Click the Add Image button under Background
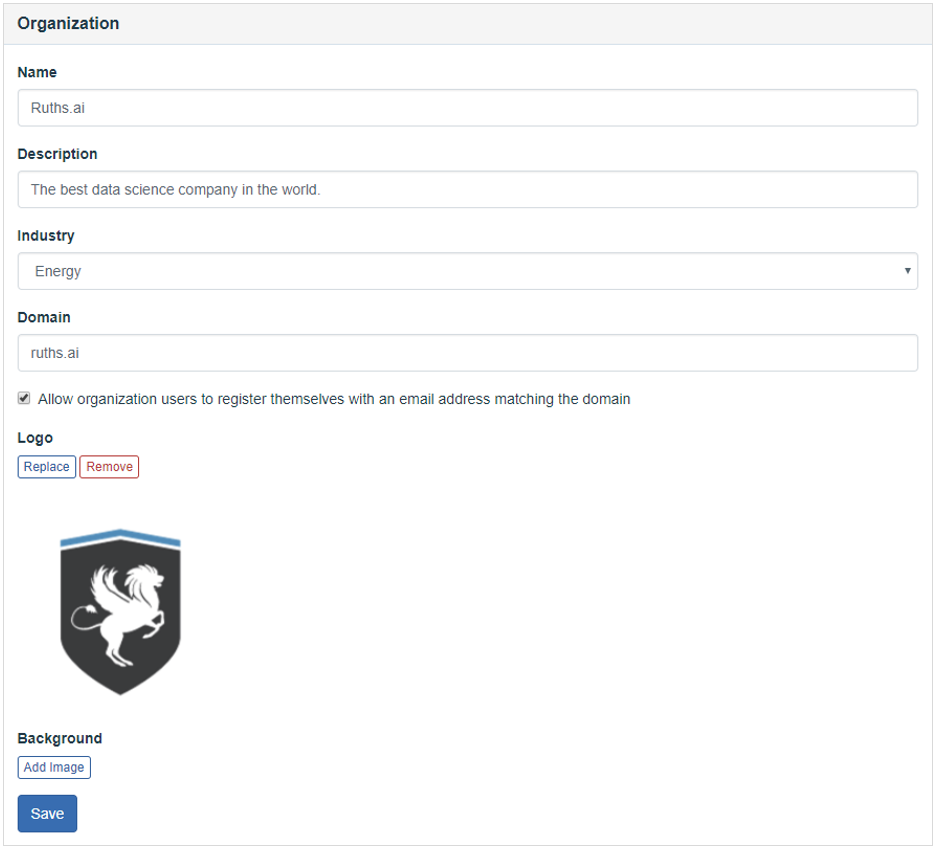This screenshot has height=850, width=937. point(54,768)
